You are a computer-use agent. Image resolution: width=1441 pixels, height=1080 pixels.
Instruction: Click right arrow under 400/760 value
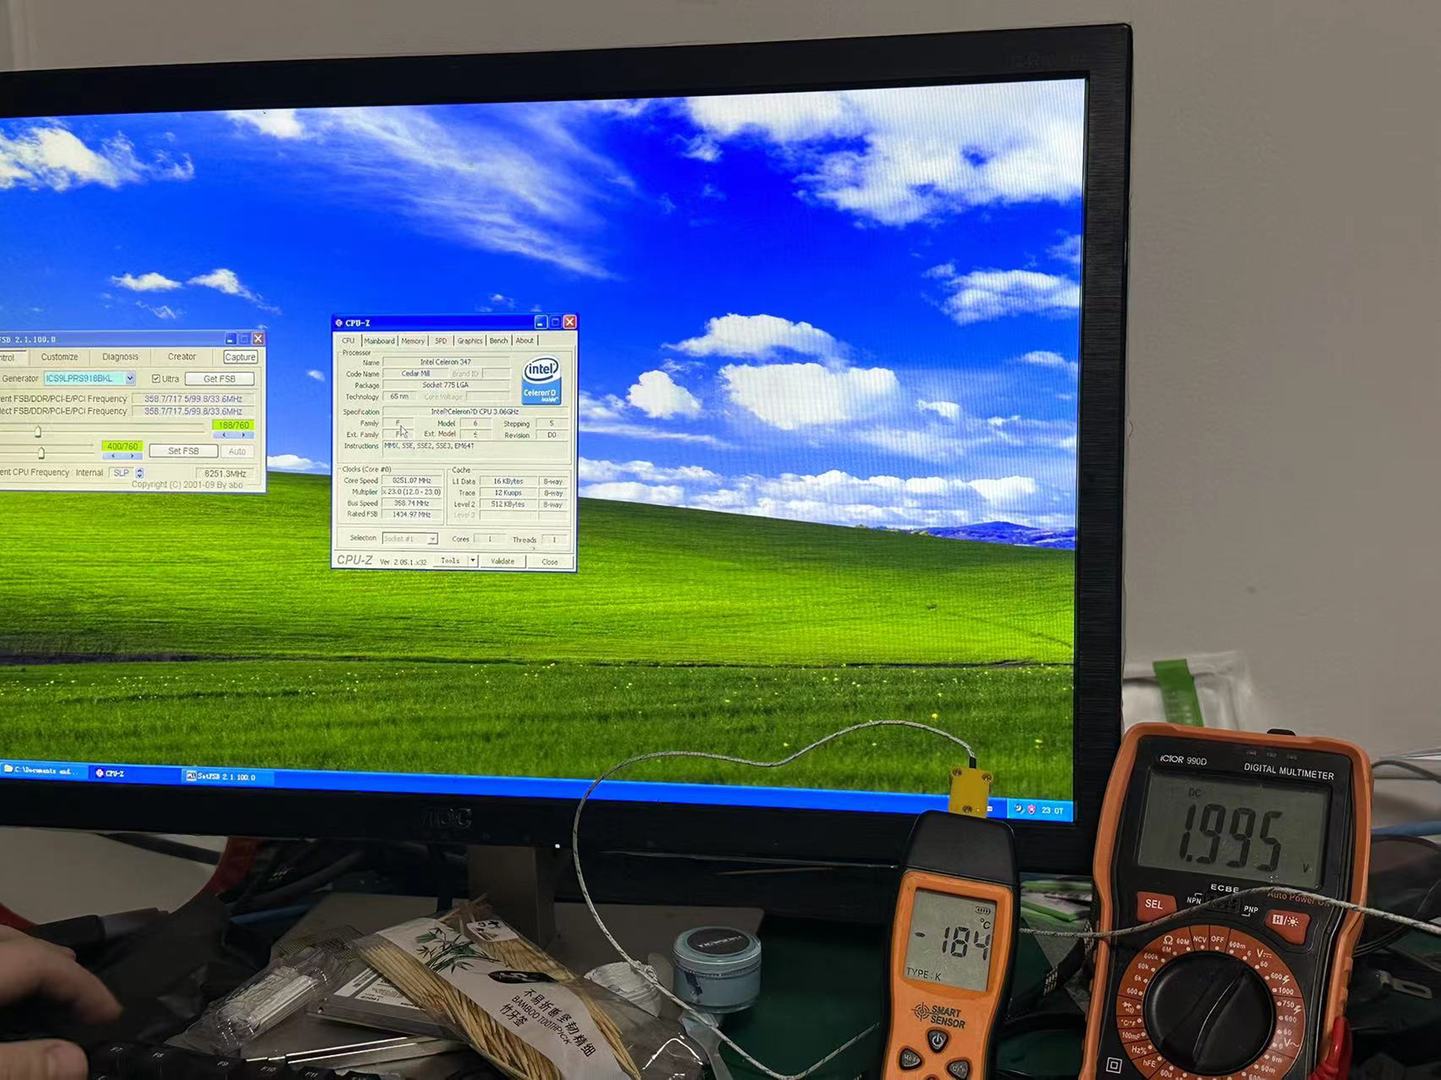pyautogui.click(x=131, y=456)
